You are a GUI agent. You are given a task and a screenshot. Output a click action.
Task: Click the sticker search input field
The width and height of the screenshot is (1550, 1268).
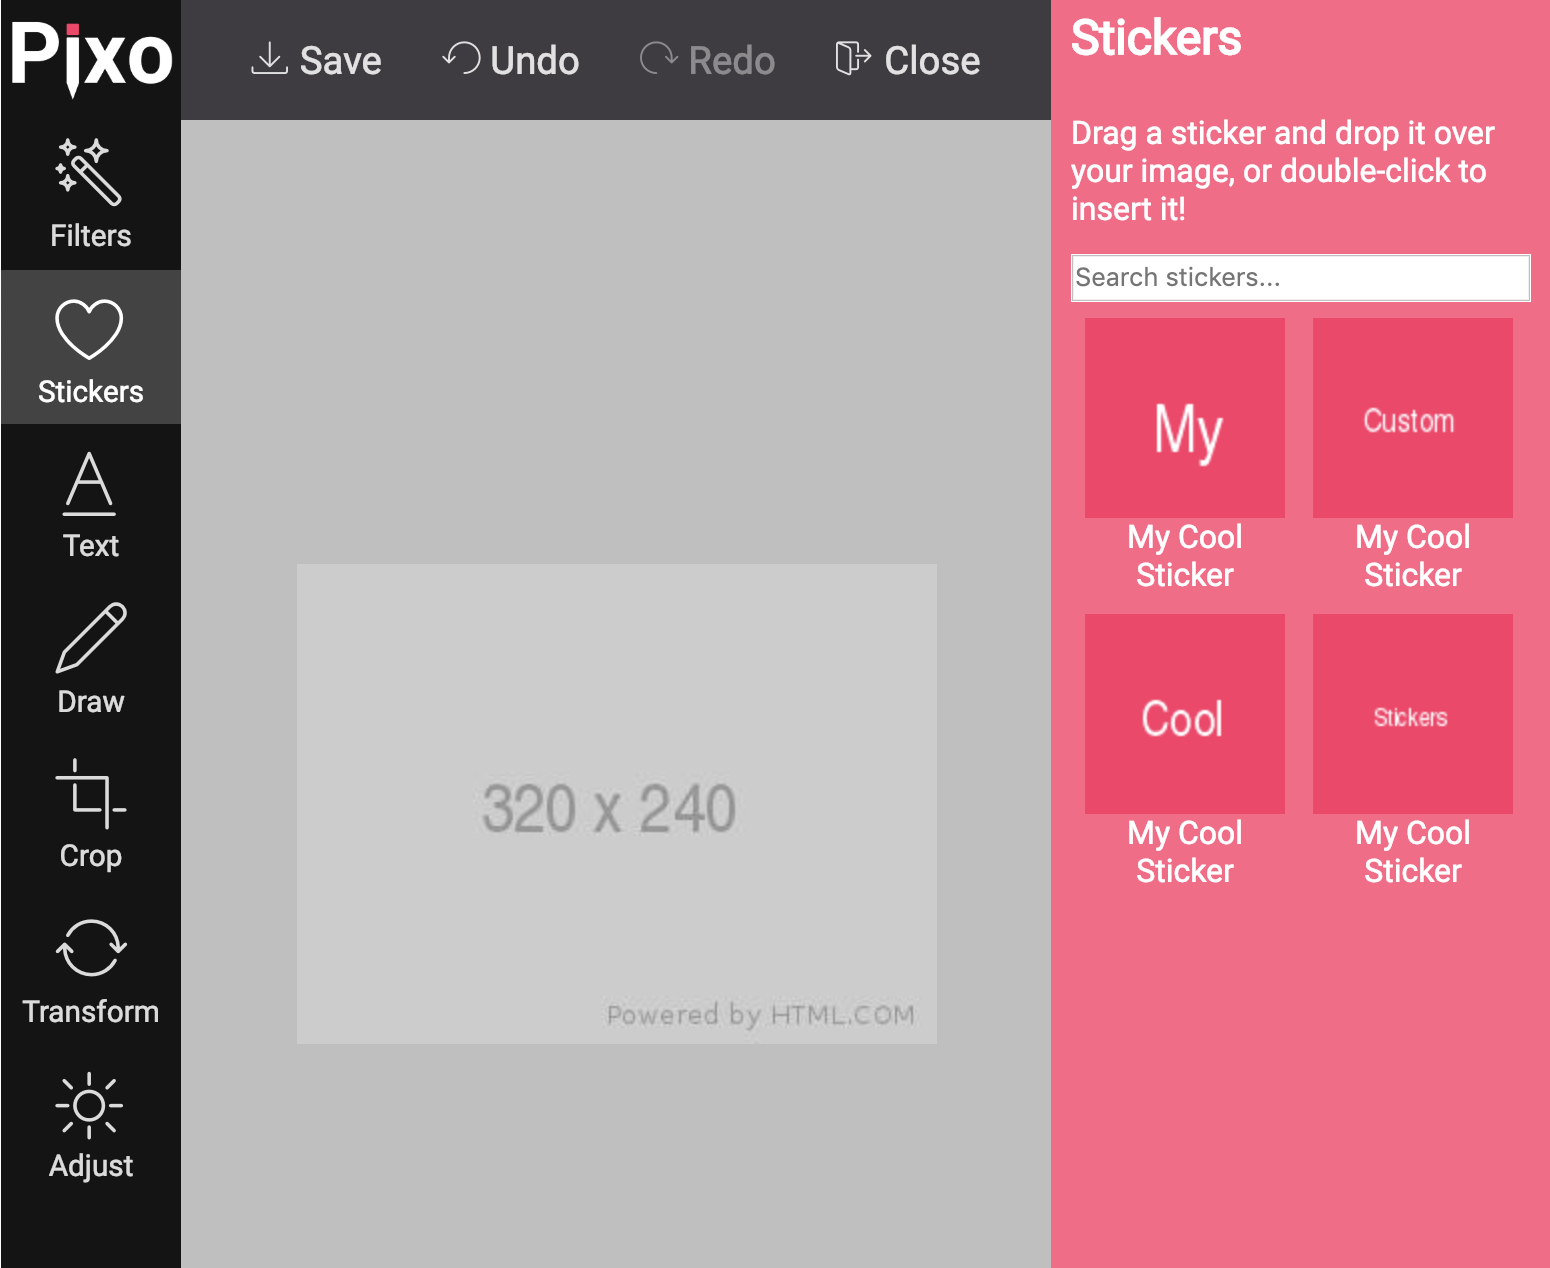point(1300,278)
